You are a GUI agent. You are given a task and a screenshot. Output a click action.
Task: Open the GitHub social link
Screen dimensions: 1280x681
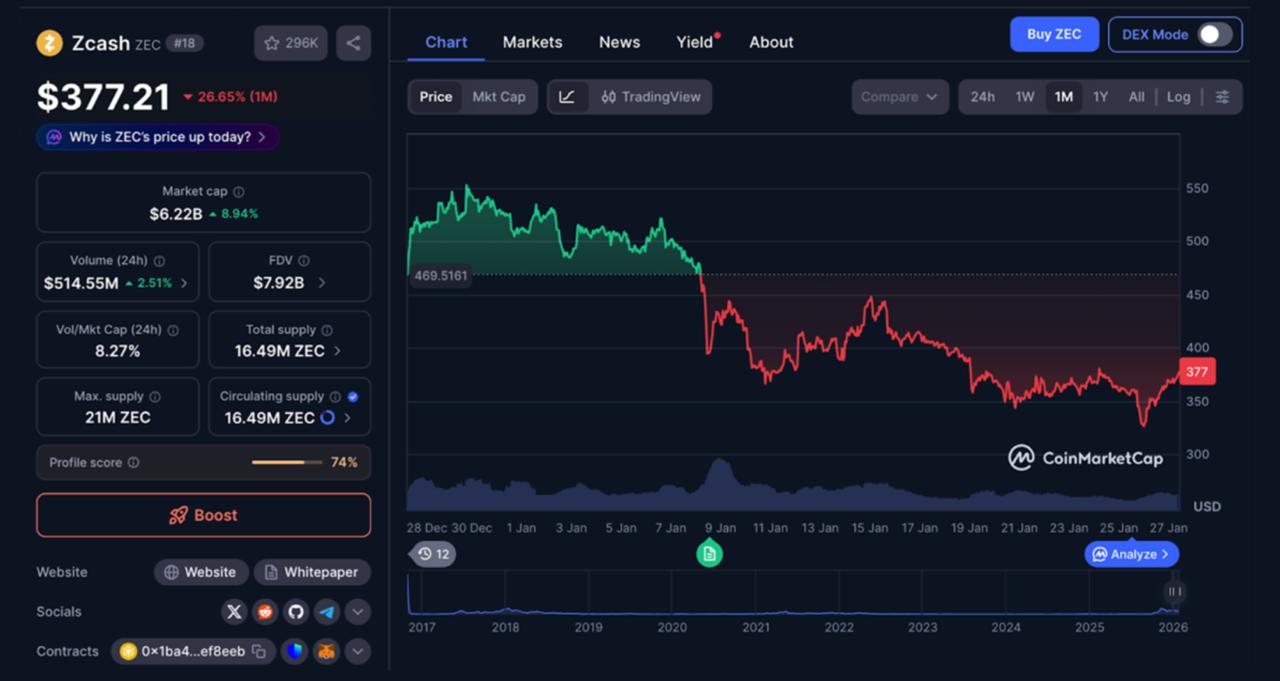coord(295,612)
